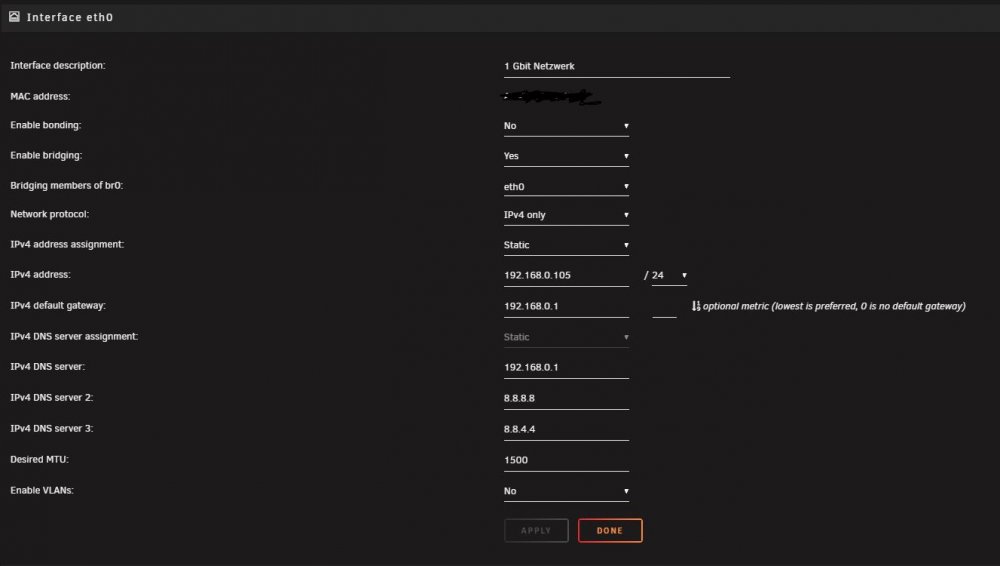Click the IPv4 DNS server field
1000x566 pixels.
click(x=566, y=368)
